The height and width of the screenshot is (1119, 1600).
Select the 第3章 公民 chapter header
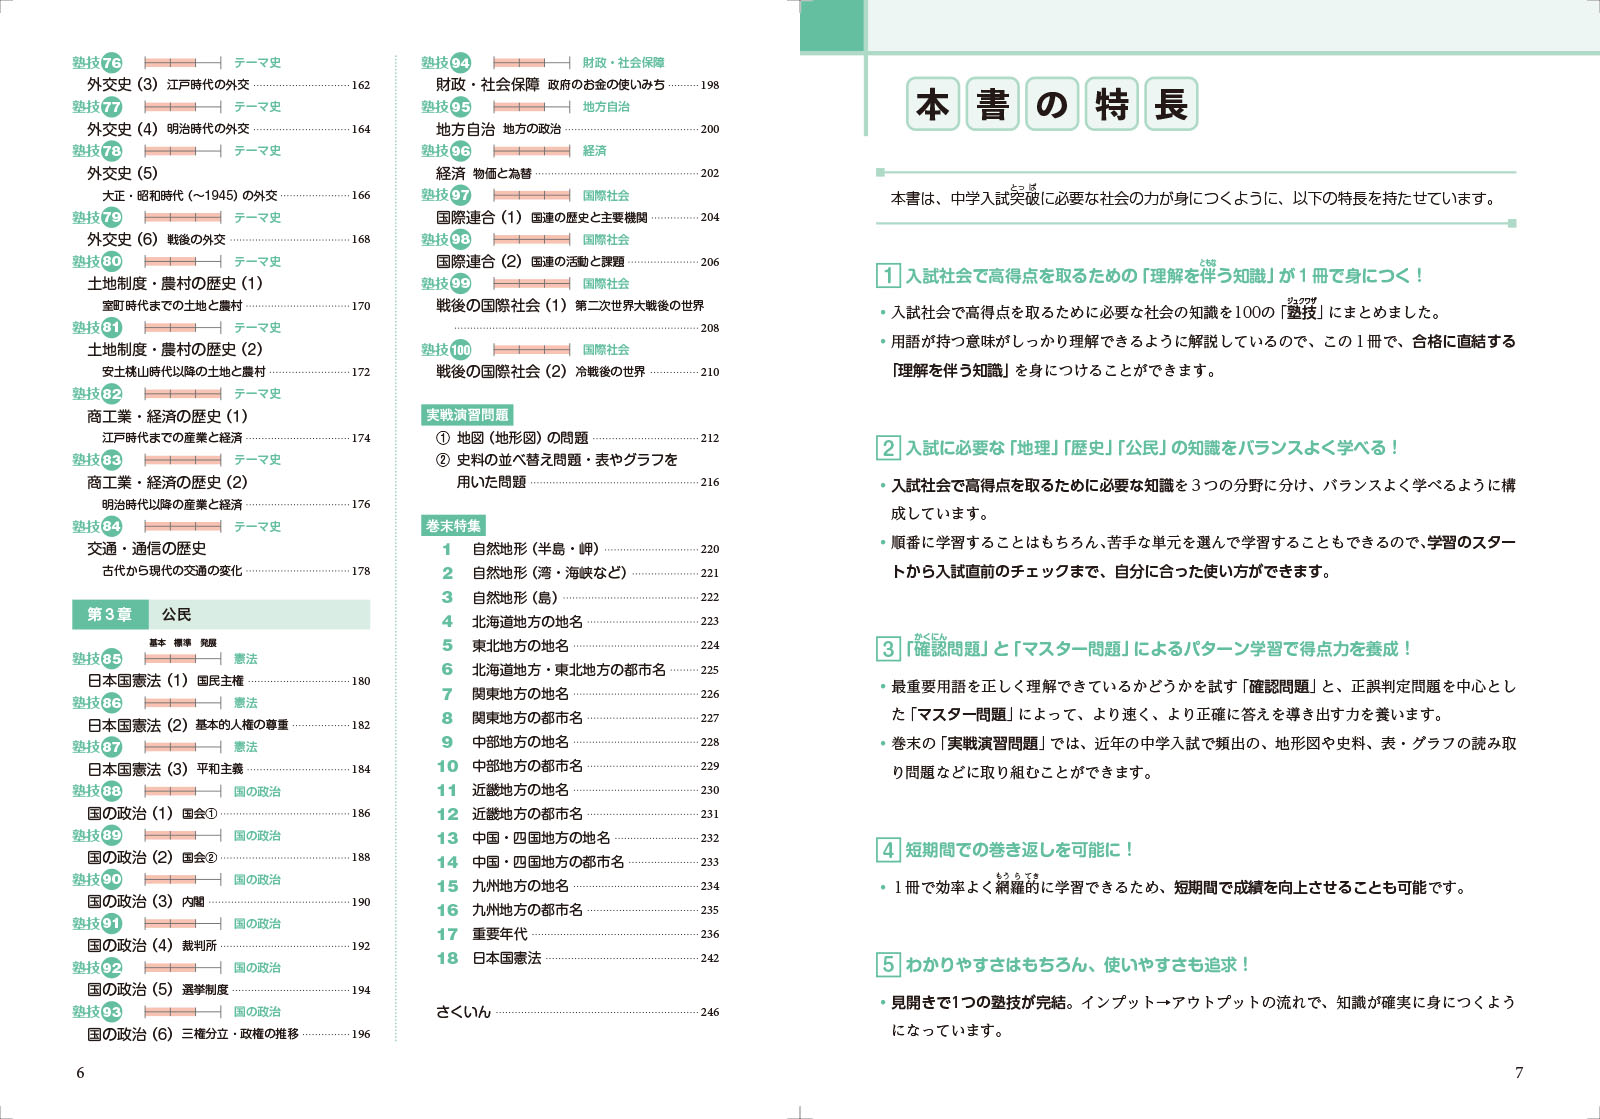pyautogui.click(x=221, y=614)
